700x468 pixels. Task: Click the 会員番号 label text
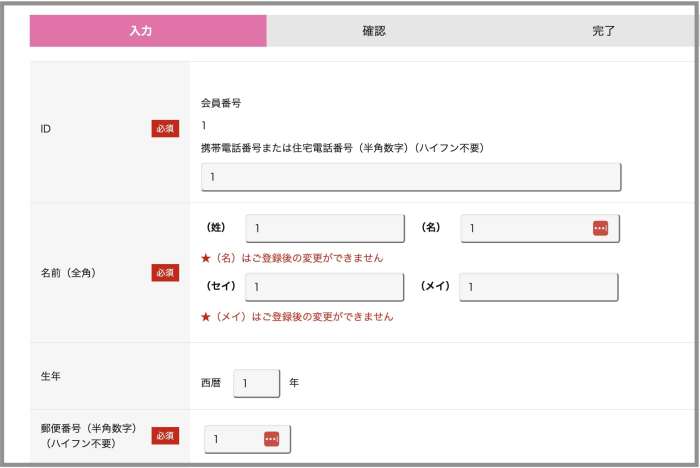click(x=221, y=103)
